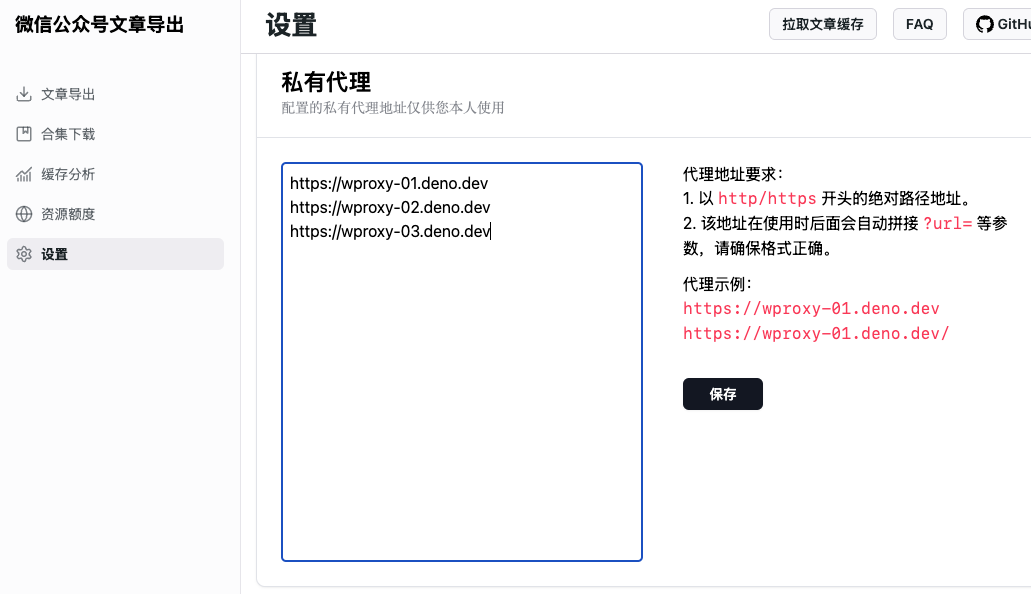Save proxies with the 保存 button
The image size is (1031, 594).
pyautogui.click(x=723, y=394)
